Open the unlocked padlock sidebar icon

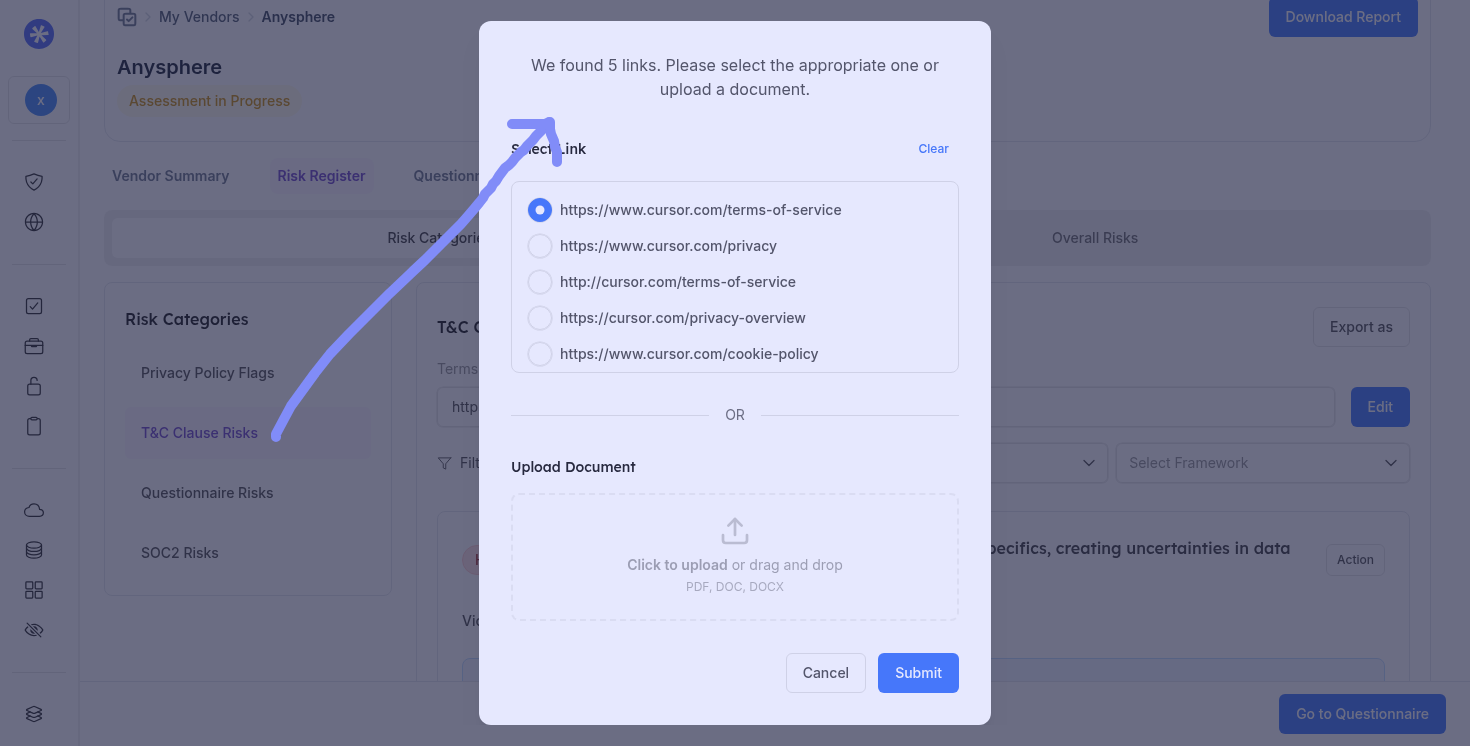34,386
